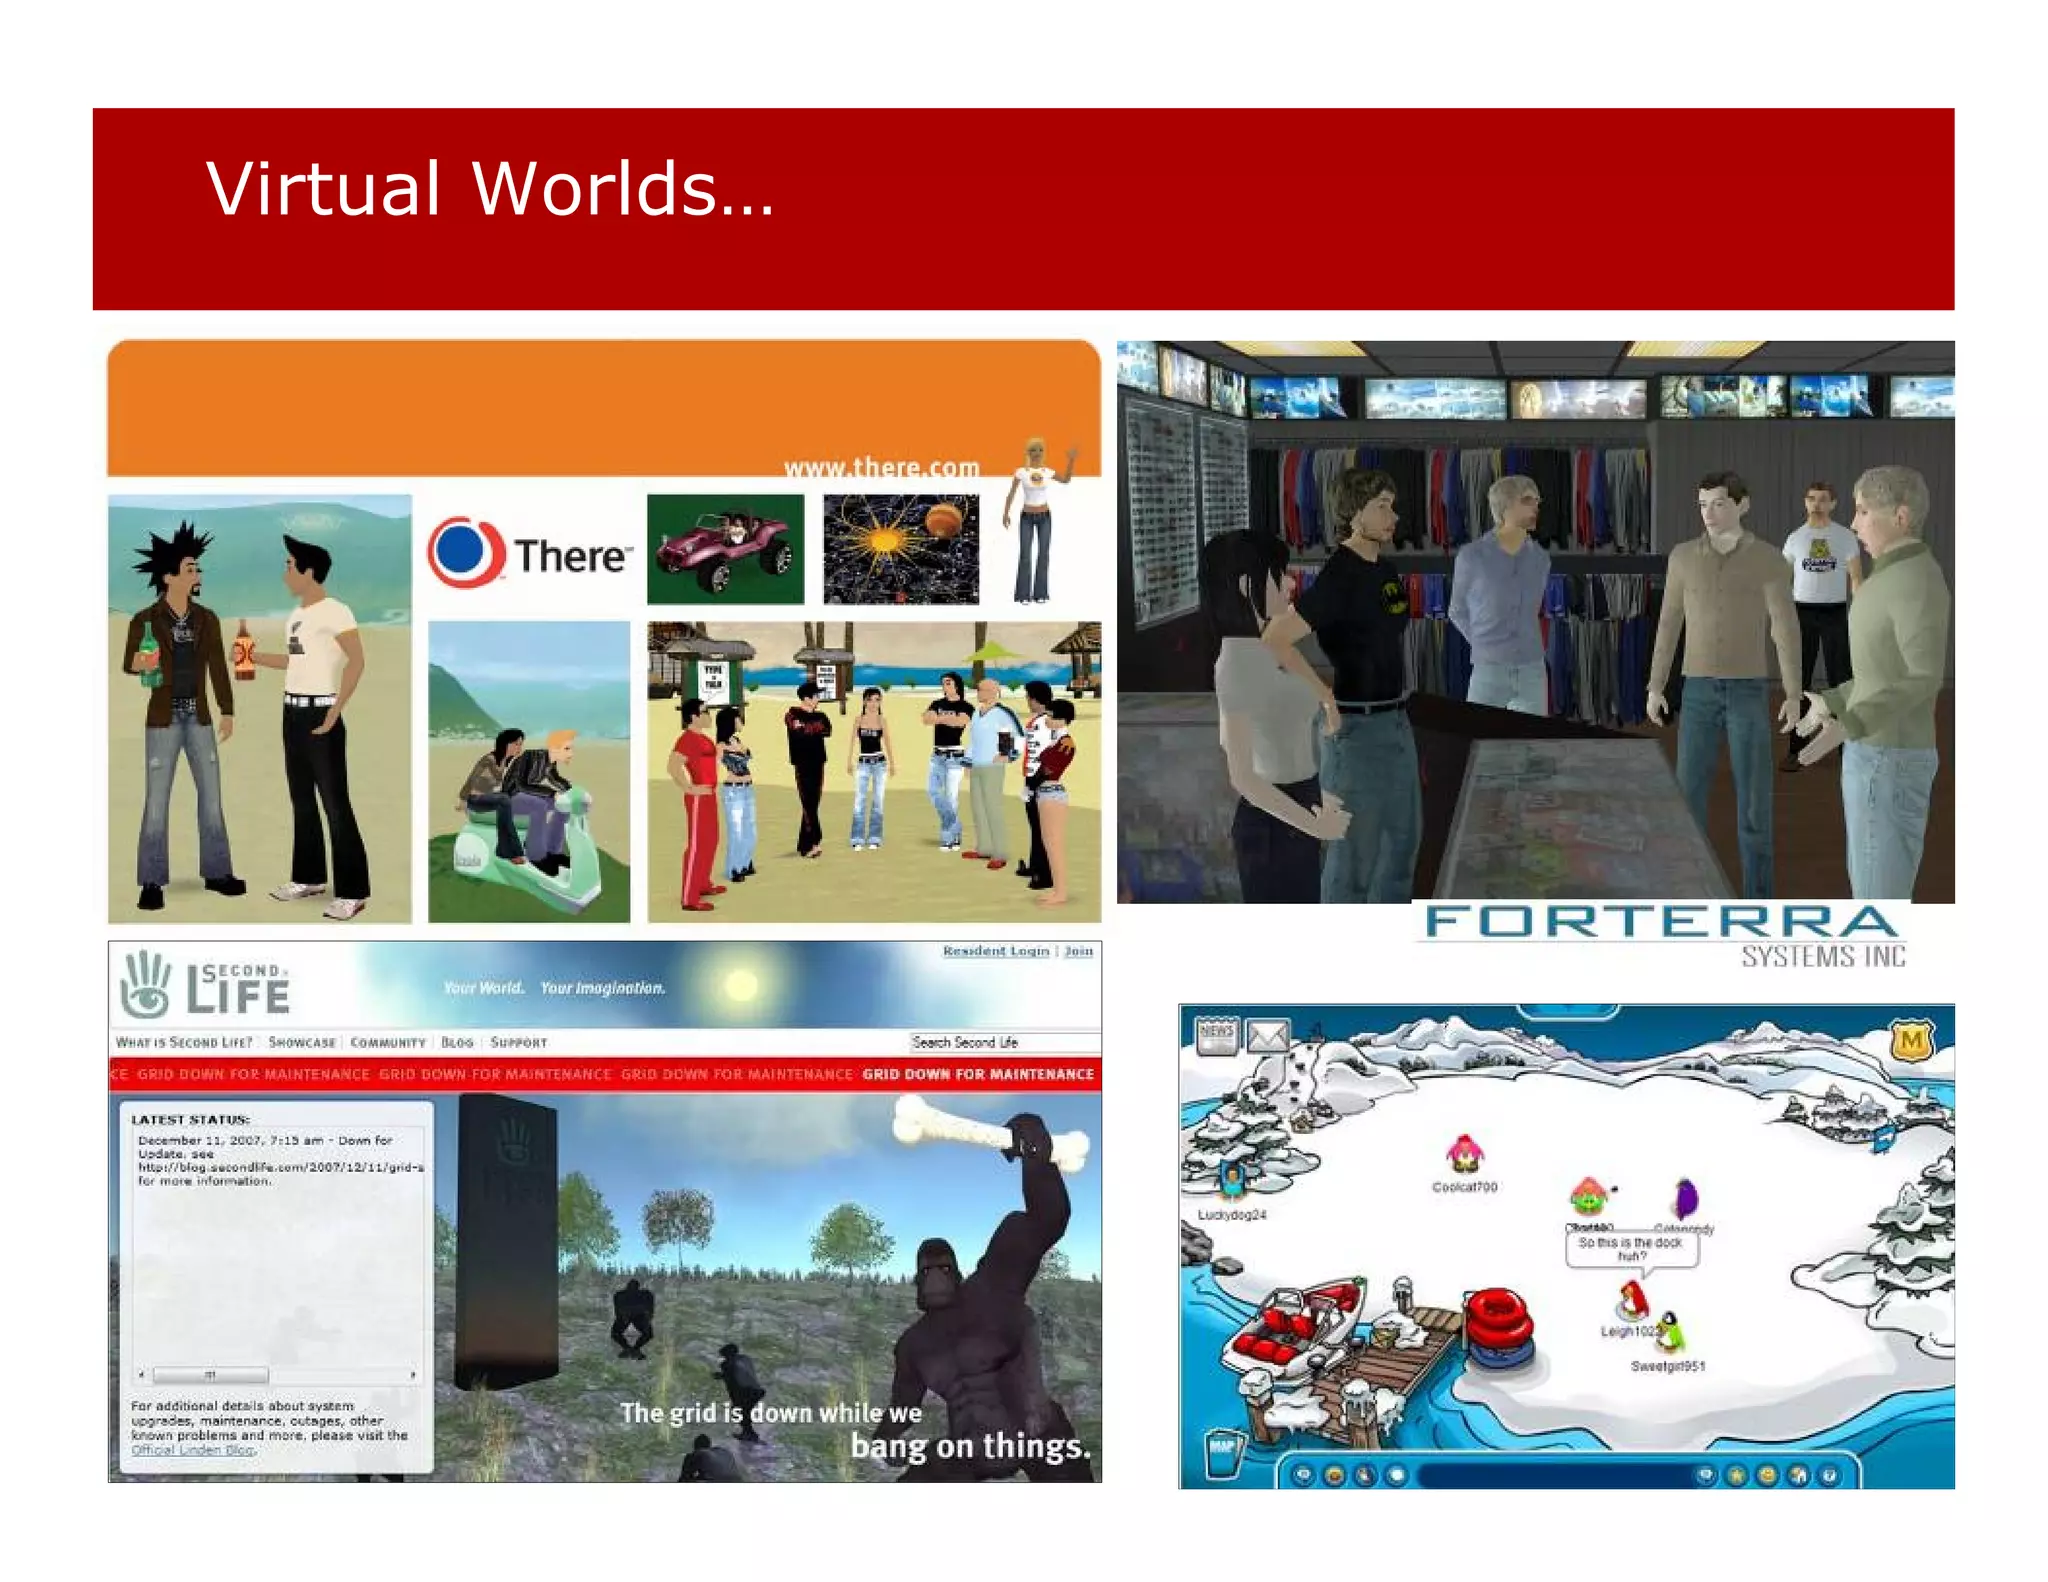Click the third icon left of the chat bar
Viewport: 2048px width, 1582px height.
click(x=1366, y=1474)
